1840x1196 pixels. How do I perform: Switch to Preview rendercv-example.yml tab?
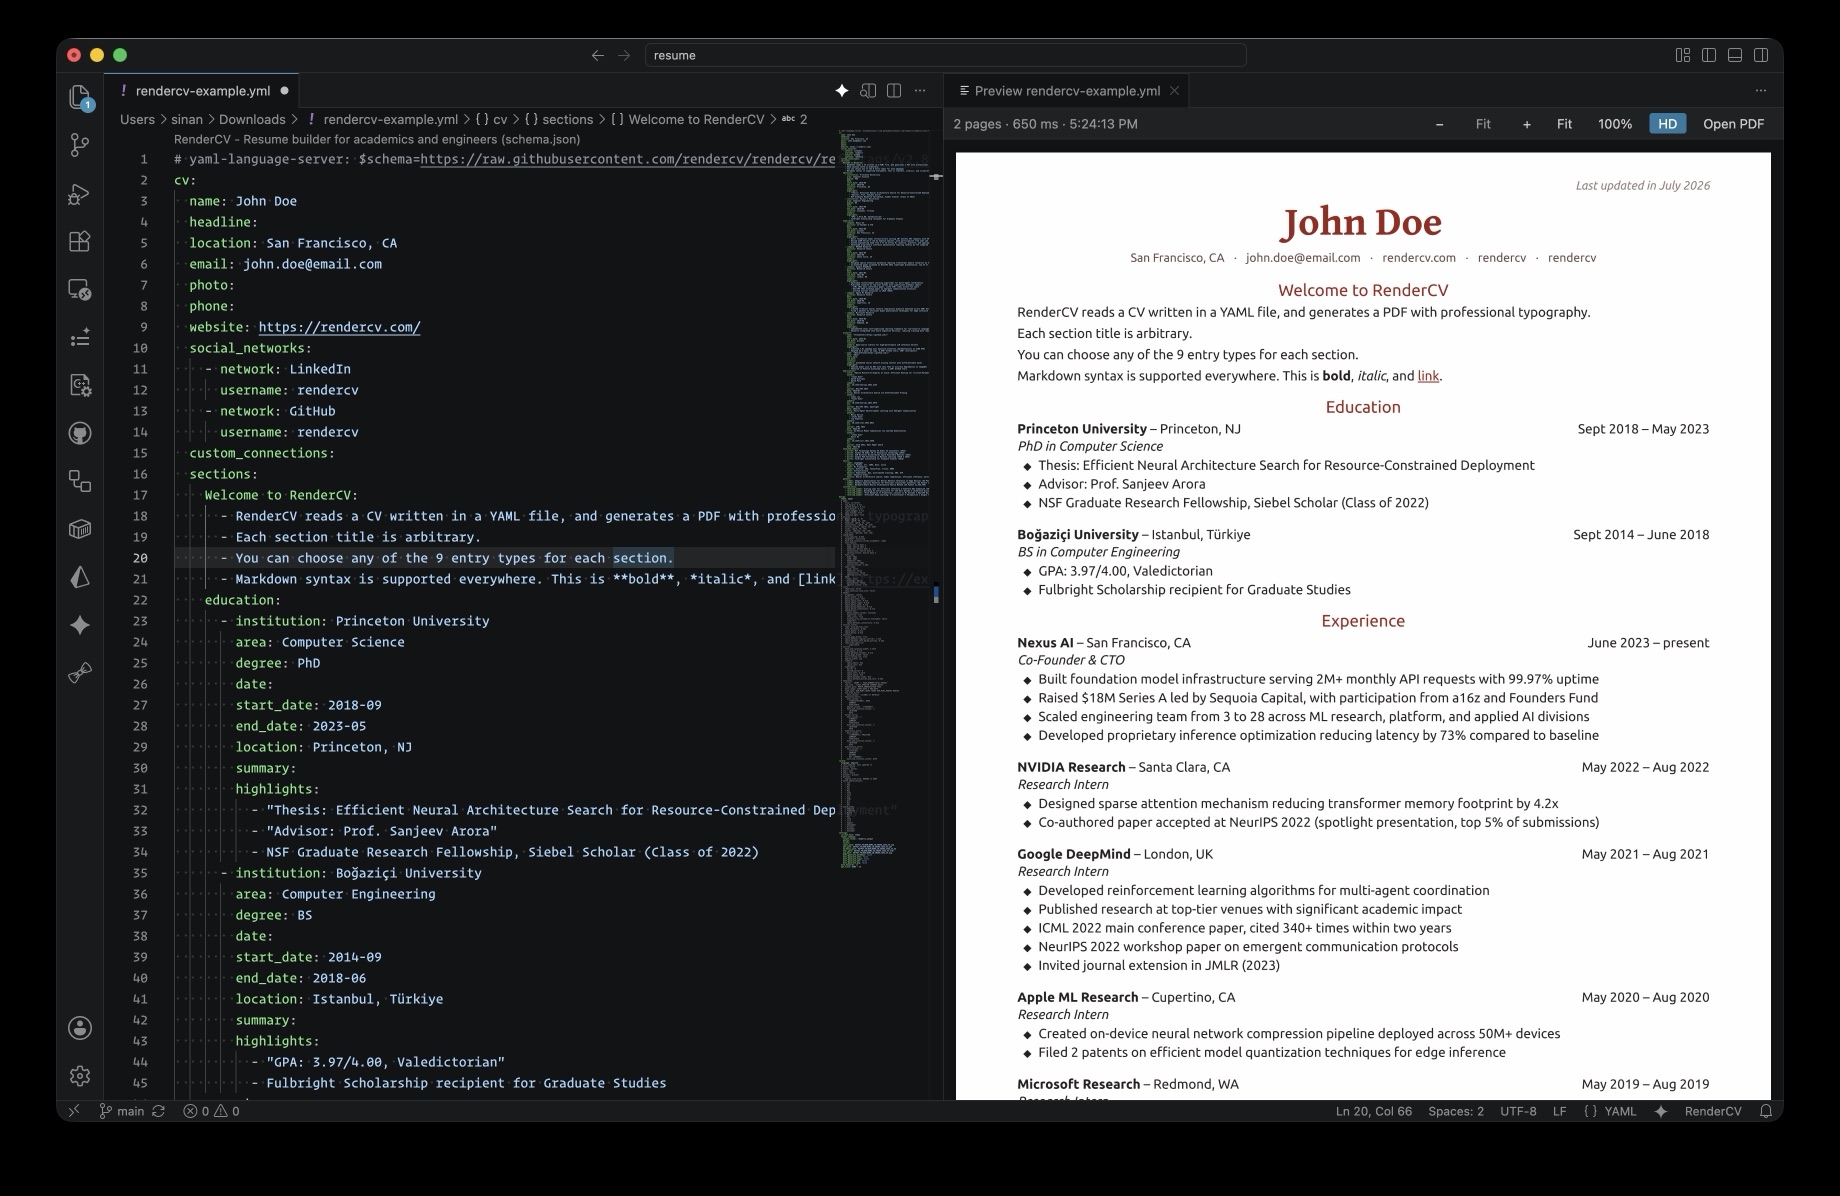tap(1067, 91)
